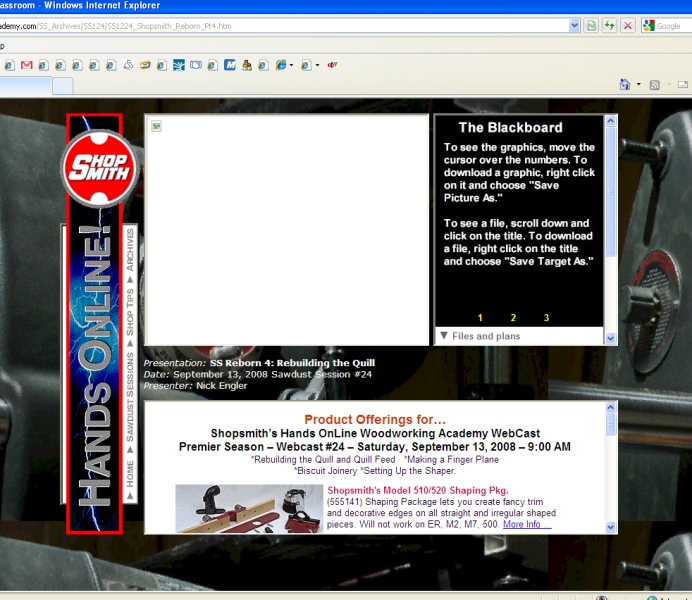Click the broken image icon in presentation frame
Screen dimensions: 692x600
[156, 126]
